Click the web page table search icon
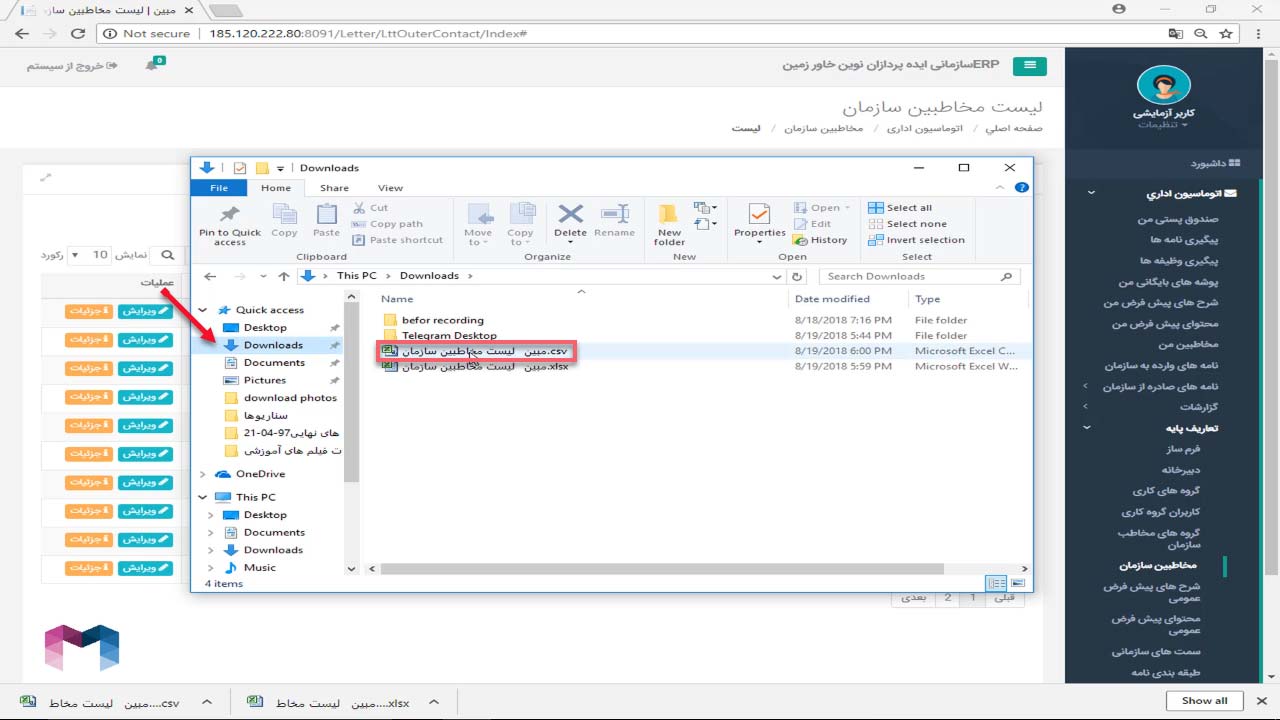The height and width of the screenshot is (720, 1280). [x=169, y=255]
